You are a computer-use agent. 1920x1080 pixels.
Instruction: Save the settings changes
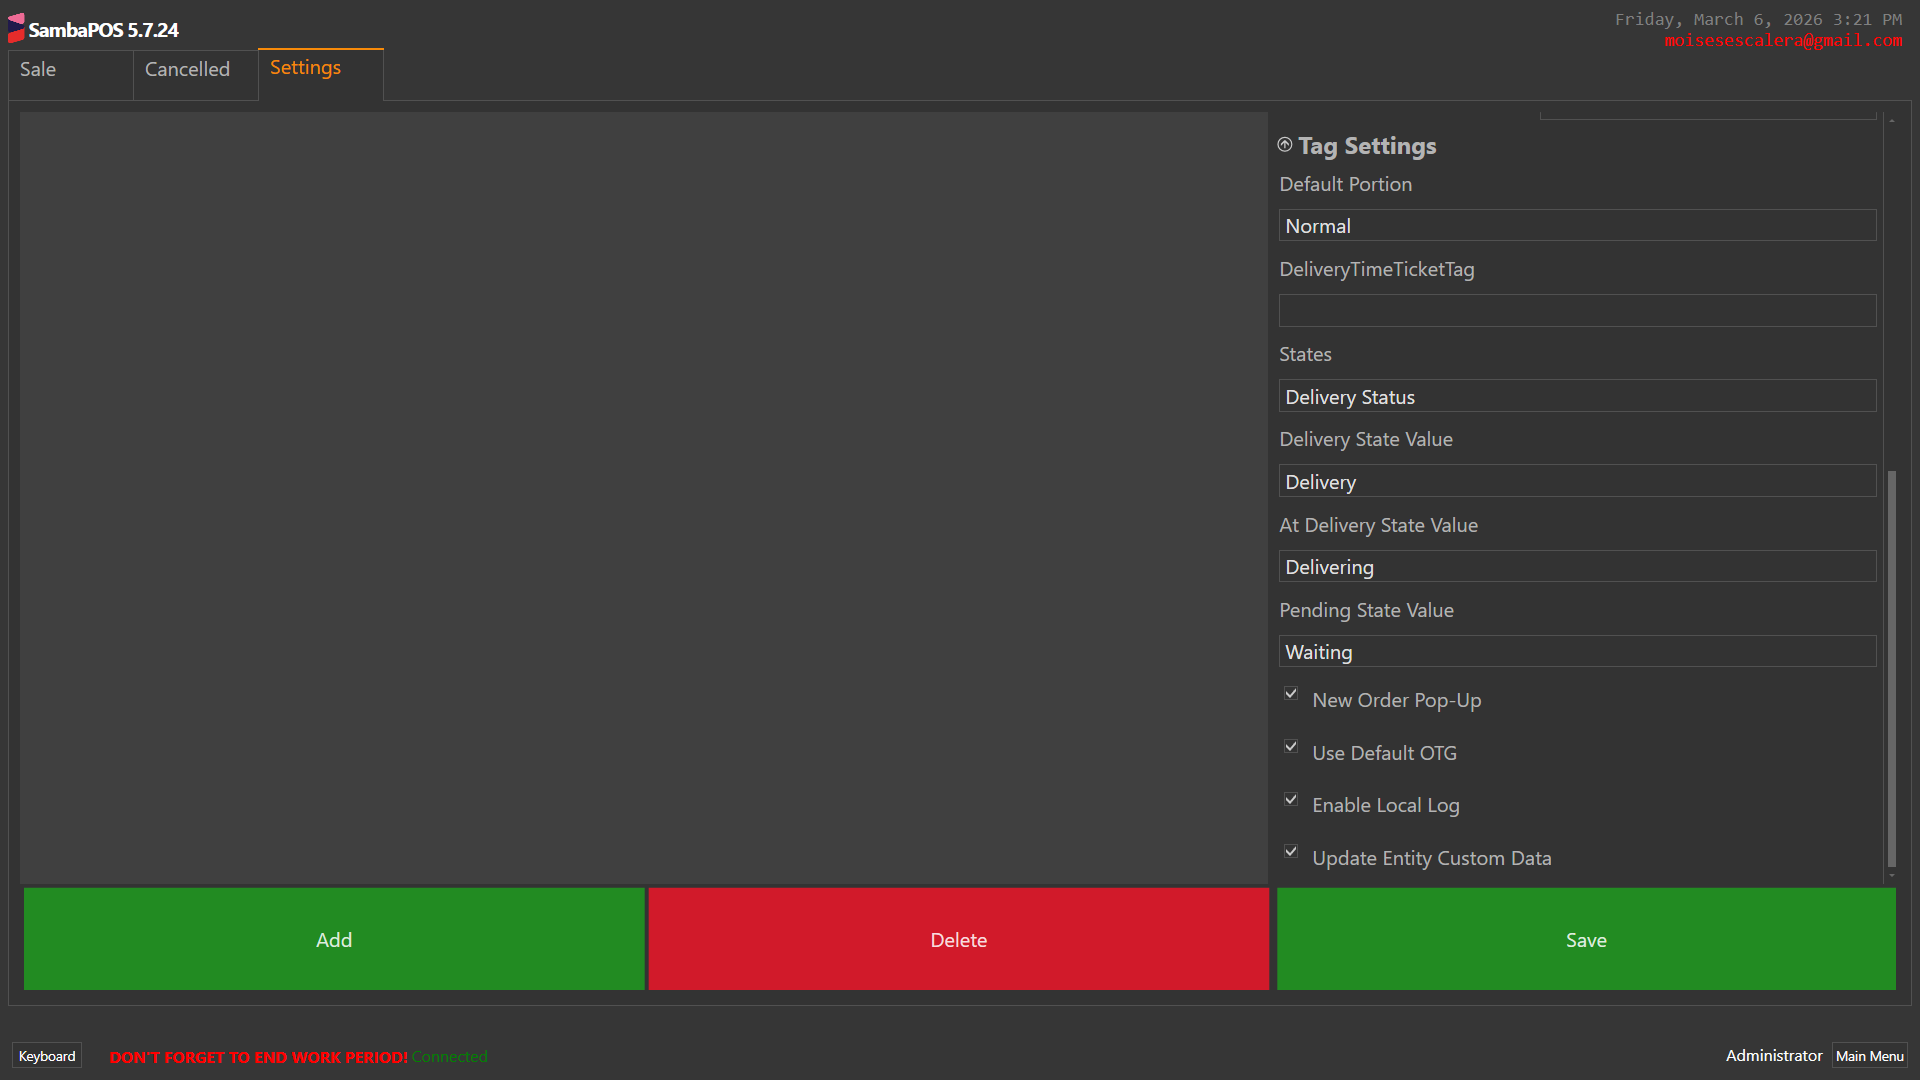pyautogui.click(x=1586, y=939)
